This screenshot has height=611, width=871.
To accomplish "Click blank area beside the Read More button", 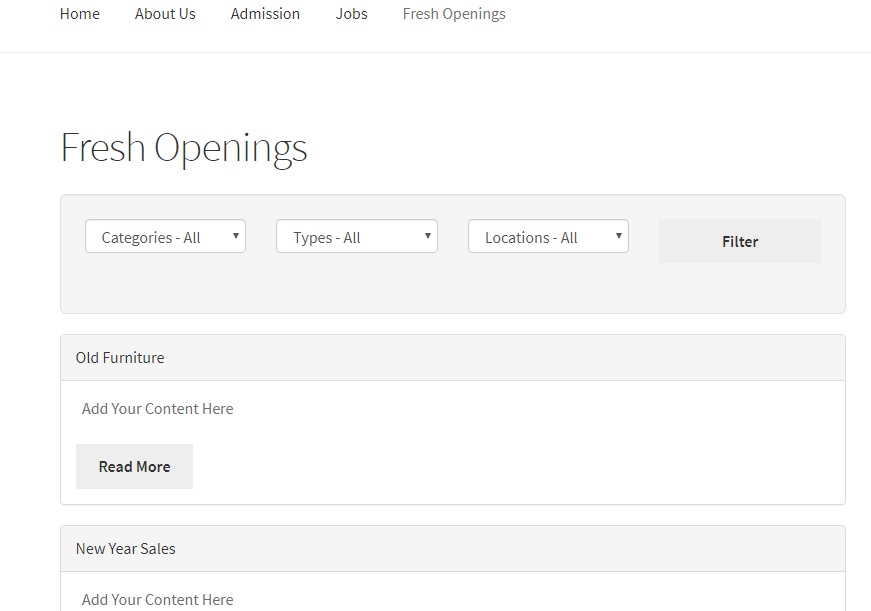I will click(x=500, y=467).
